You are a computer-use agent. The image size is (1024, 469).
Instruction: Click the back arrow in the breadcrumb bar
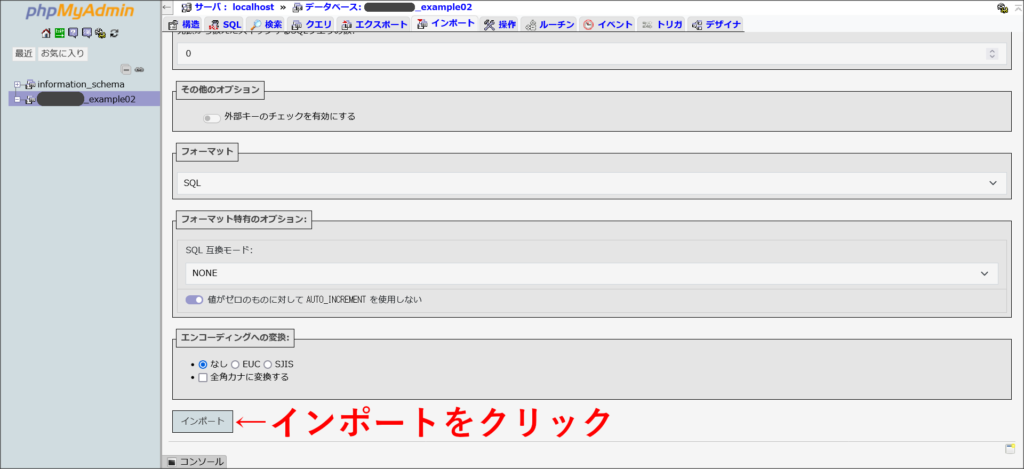(x=167, y=7)
